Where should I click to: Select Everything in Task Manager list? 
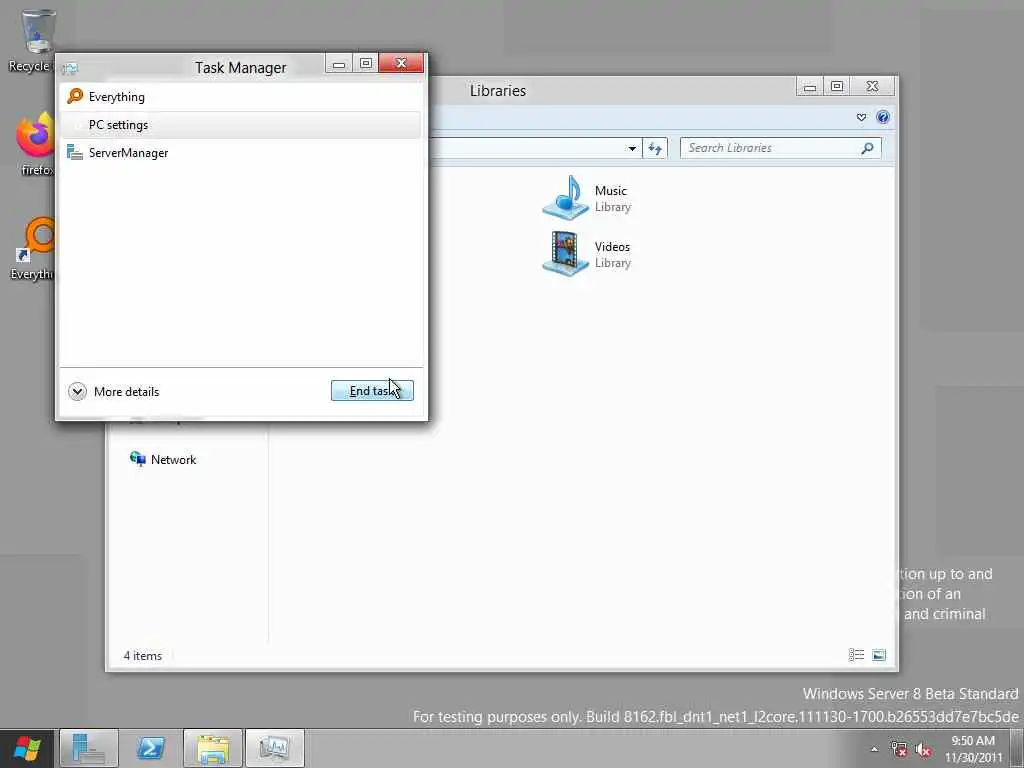(240, 97)
